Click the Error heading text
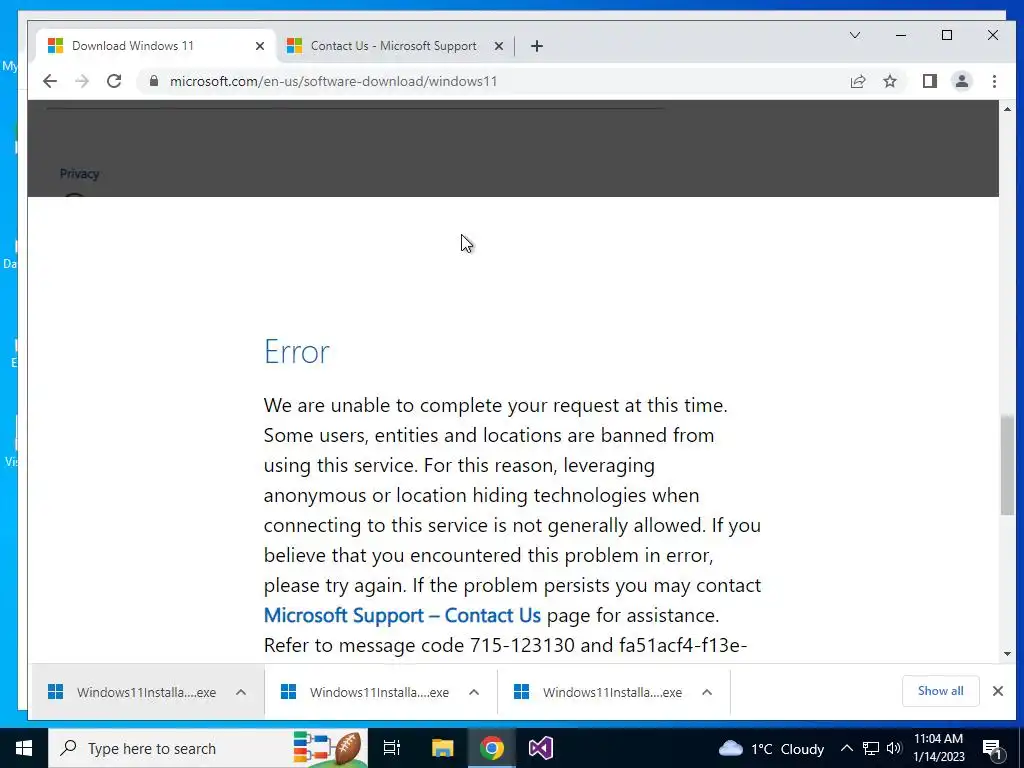The image size is (1024, 768). pyautogui.click(x=296, y=352)
